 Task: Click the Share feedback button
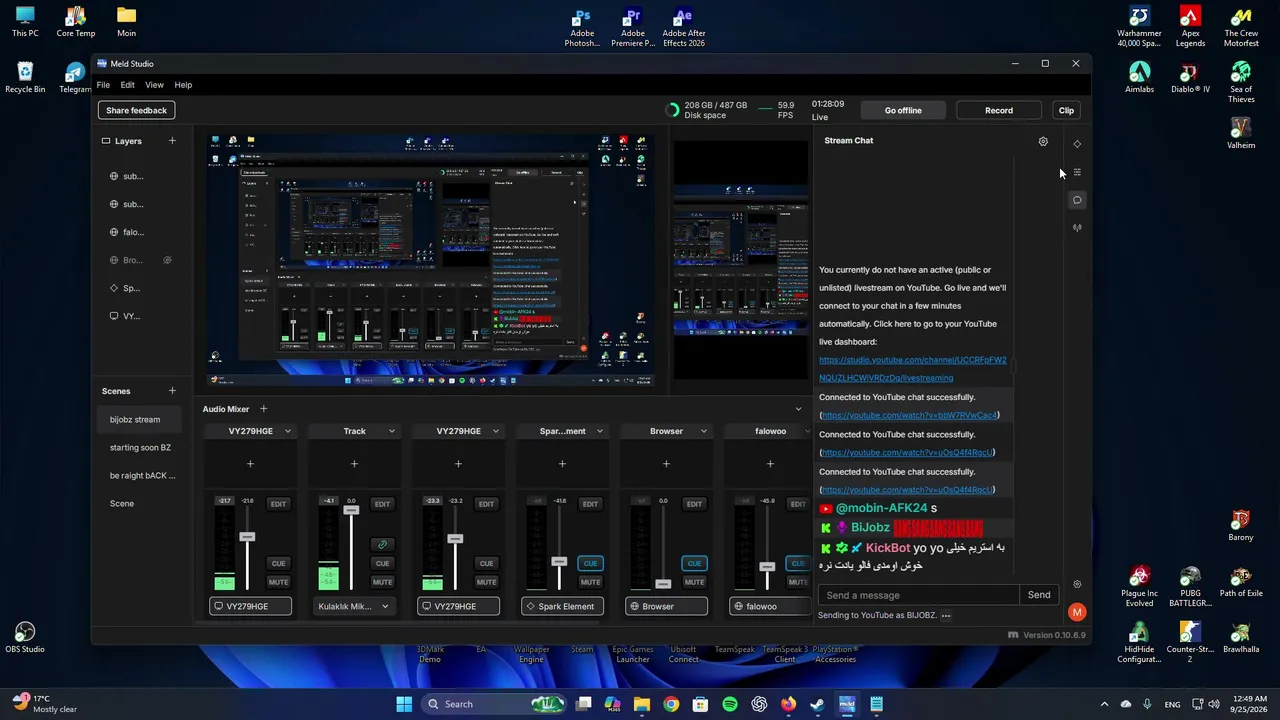click(x=136, y=110)
